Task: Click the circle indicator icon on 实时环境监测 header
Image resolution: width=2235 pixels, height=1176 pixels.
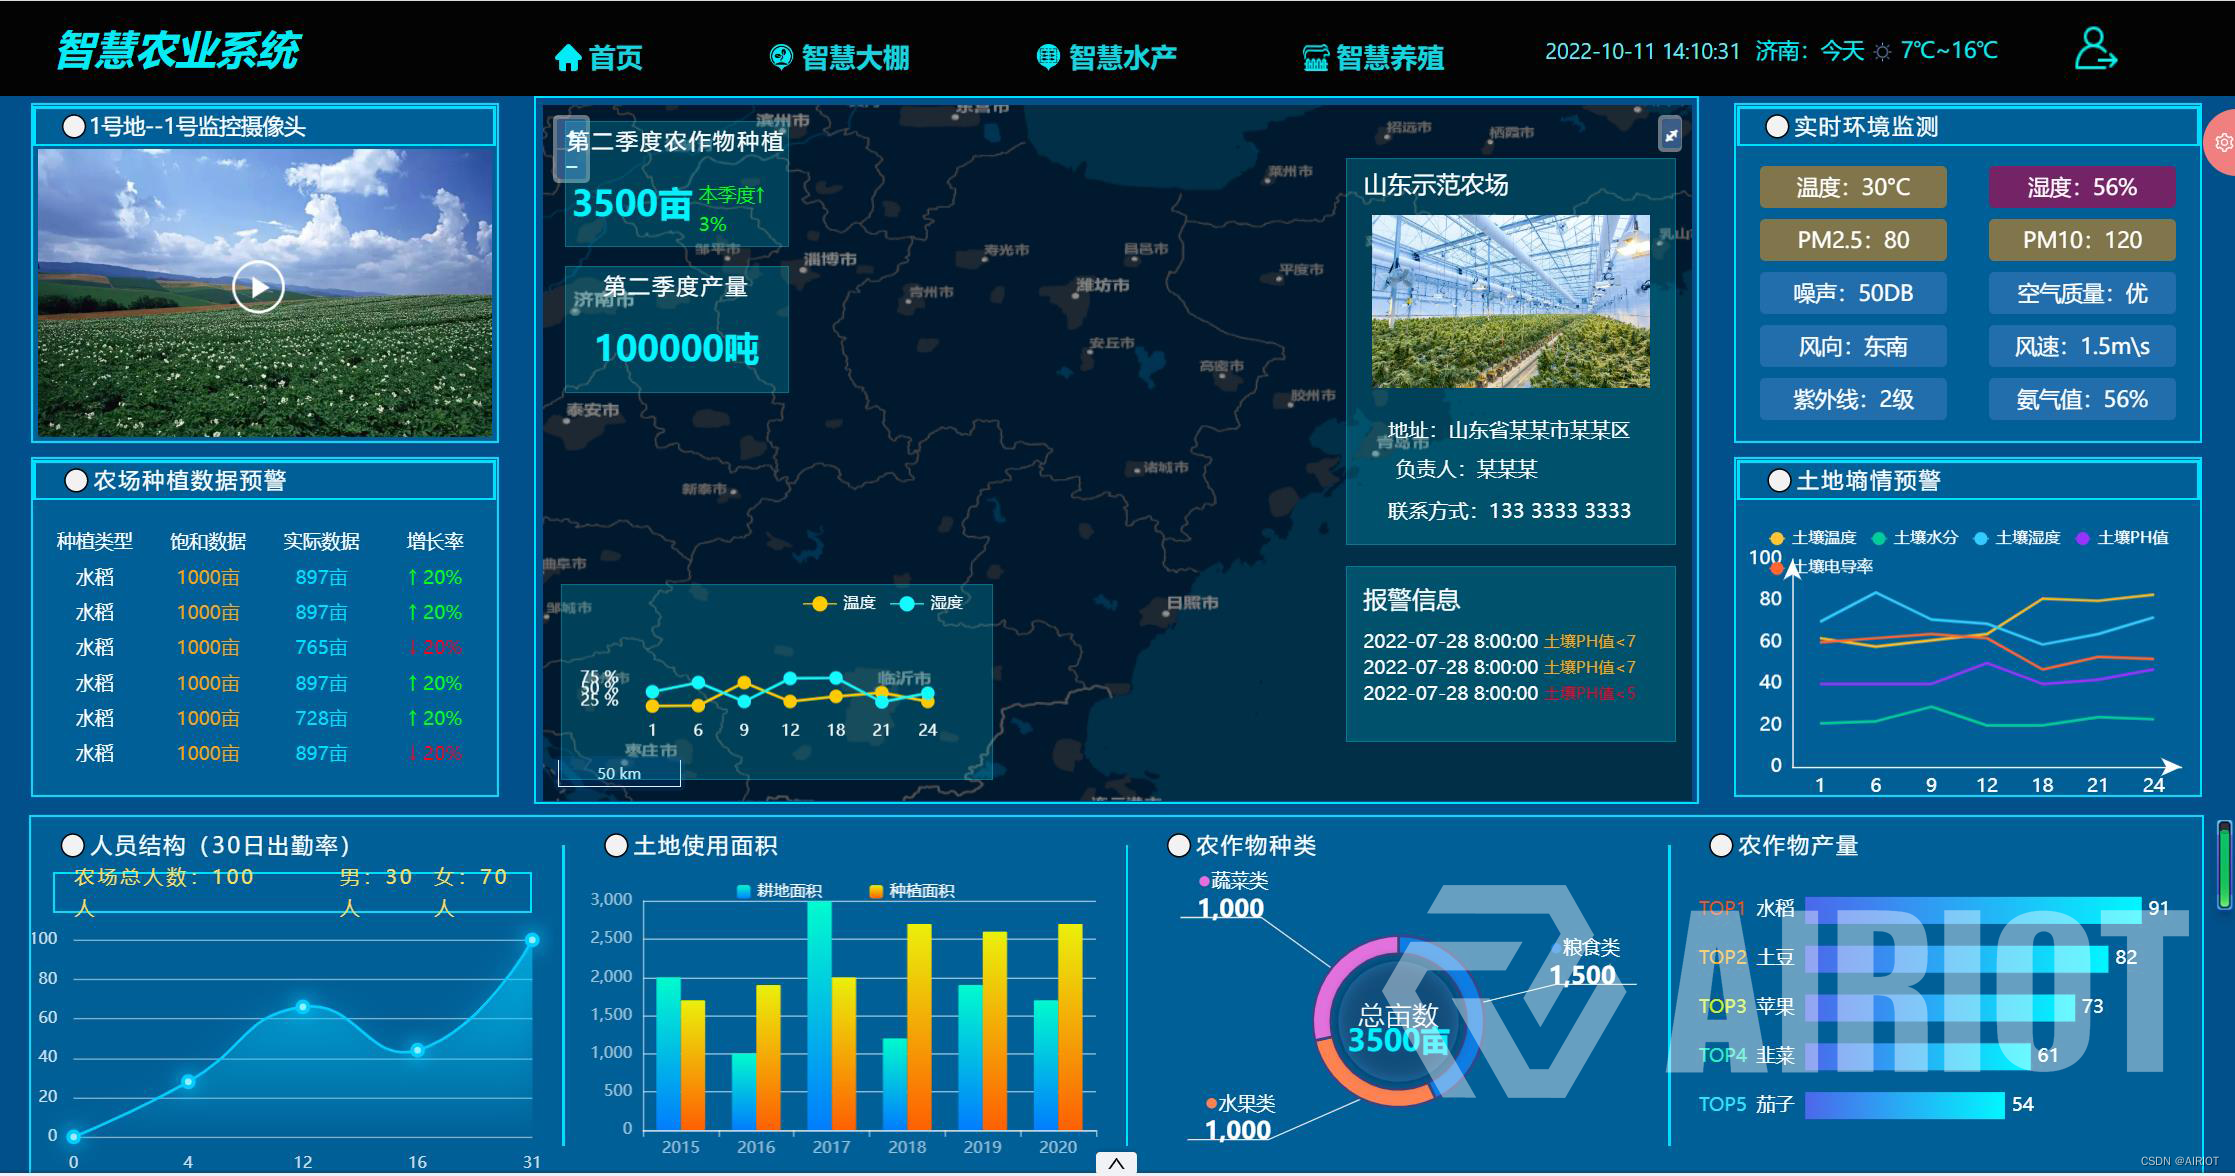Action: coord(1777,127)
